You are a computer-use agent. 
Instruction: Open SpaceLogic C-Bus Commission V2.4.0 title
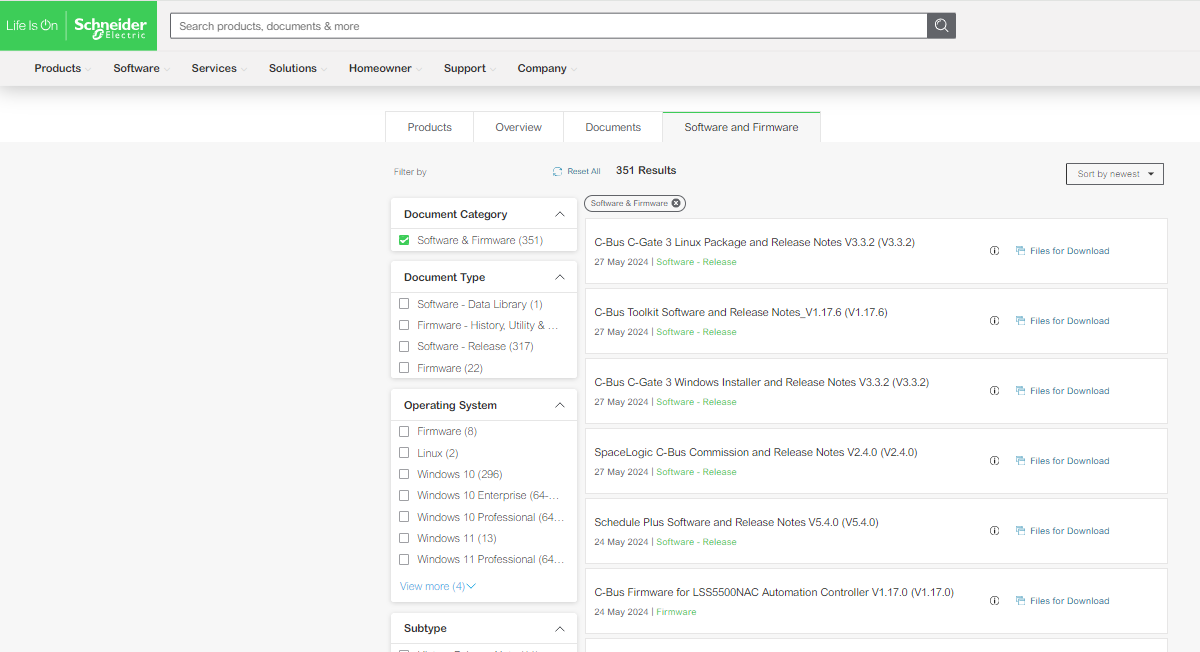(756, 452)
